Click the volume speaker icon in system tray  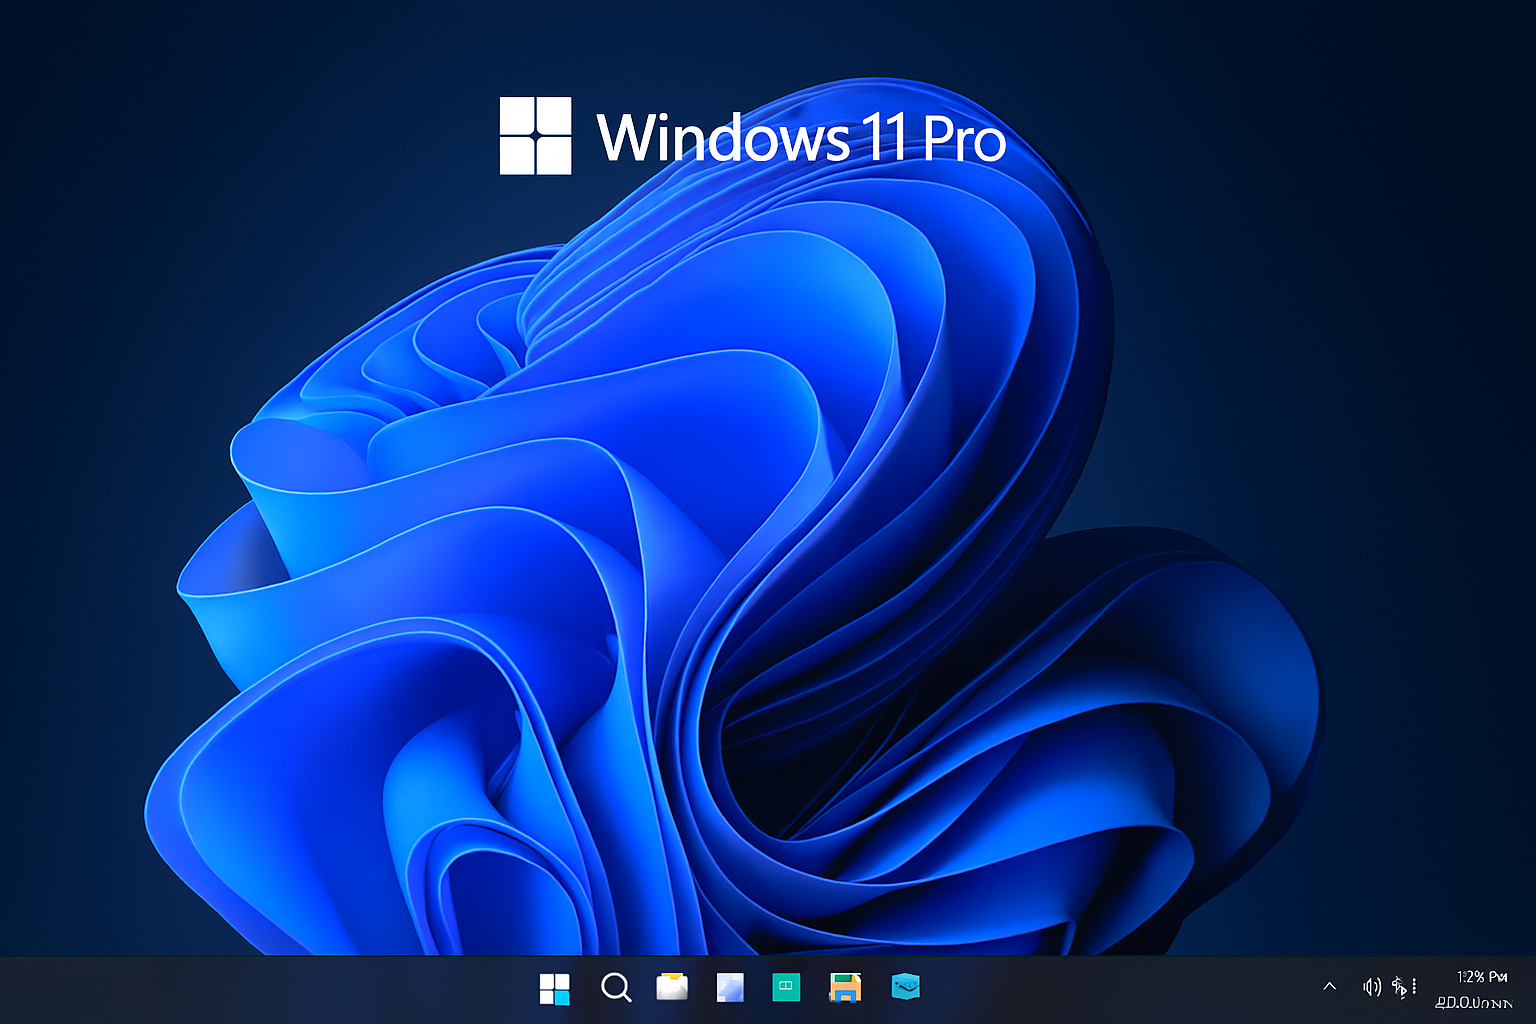pos(1372,987)
